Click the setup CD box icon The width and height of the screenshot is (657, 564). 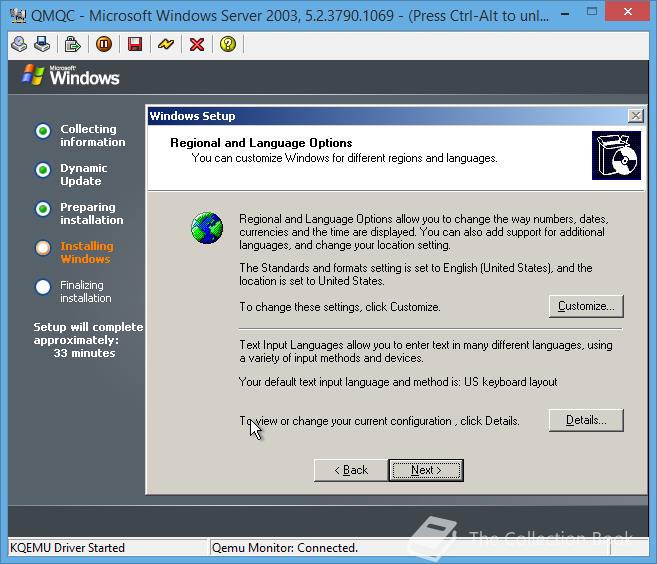(616, 155)
